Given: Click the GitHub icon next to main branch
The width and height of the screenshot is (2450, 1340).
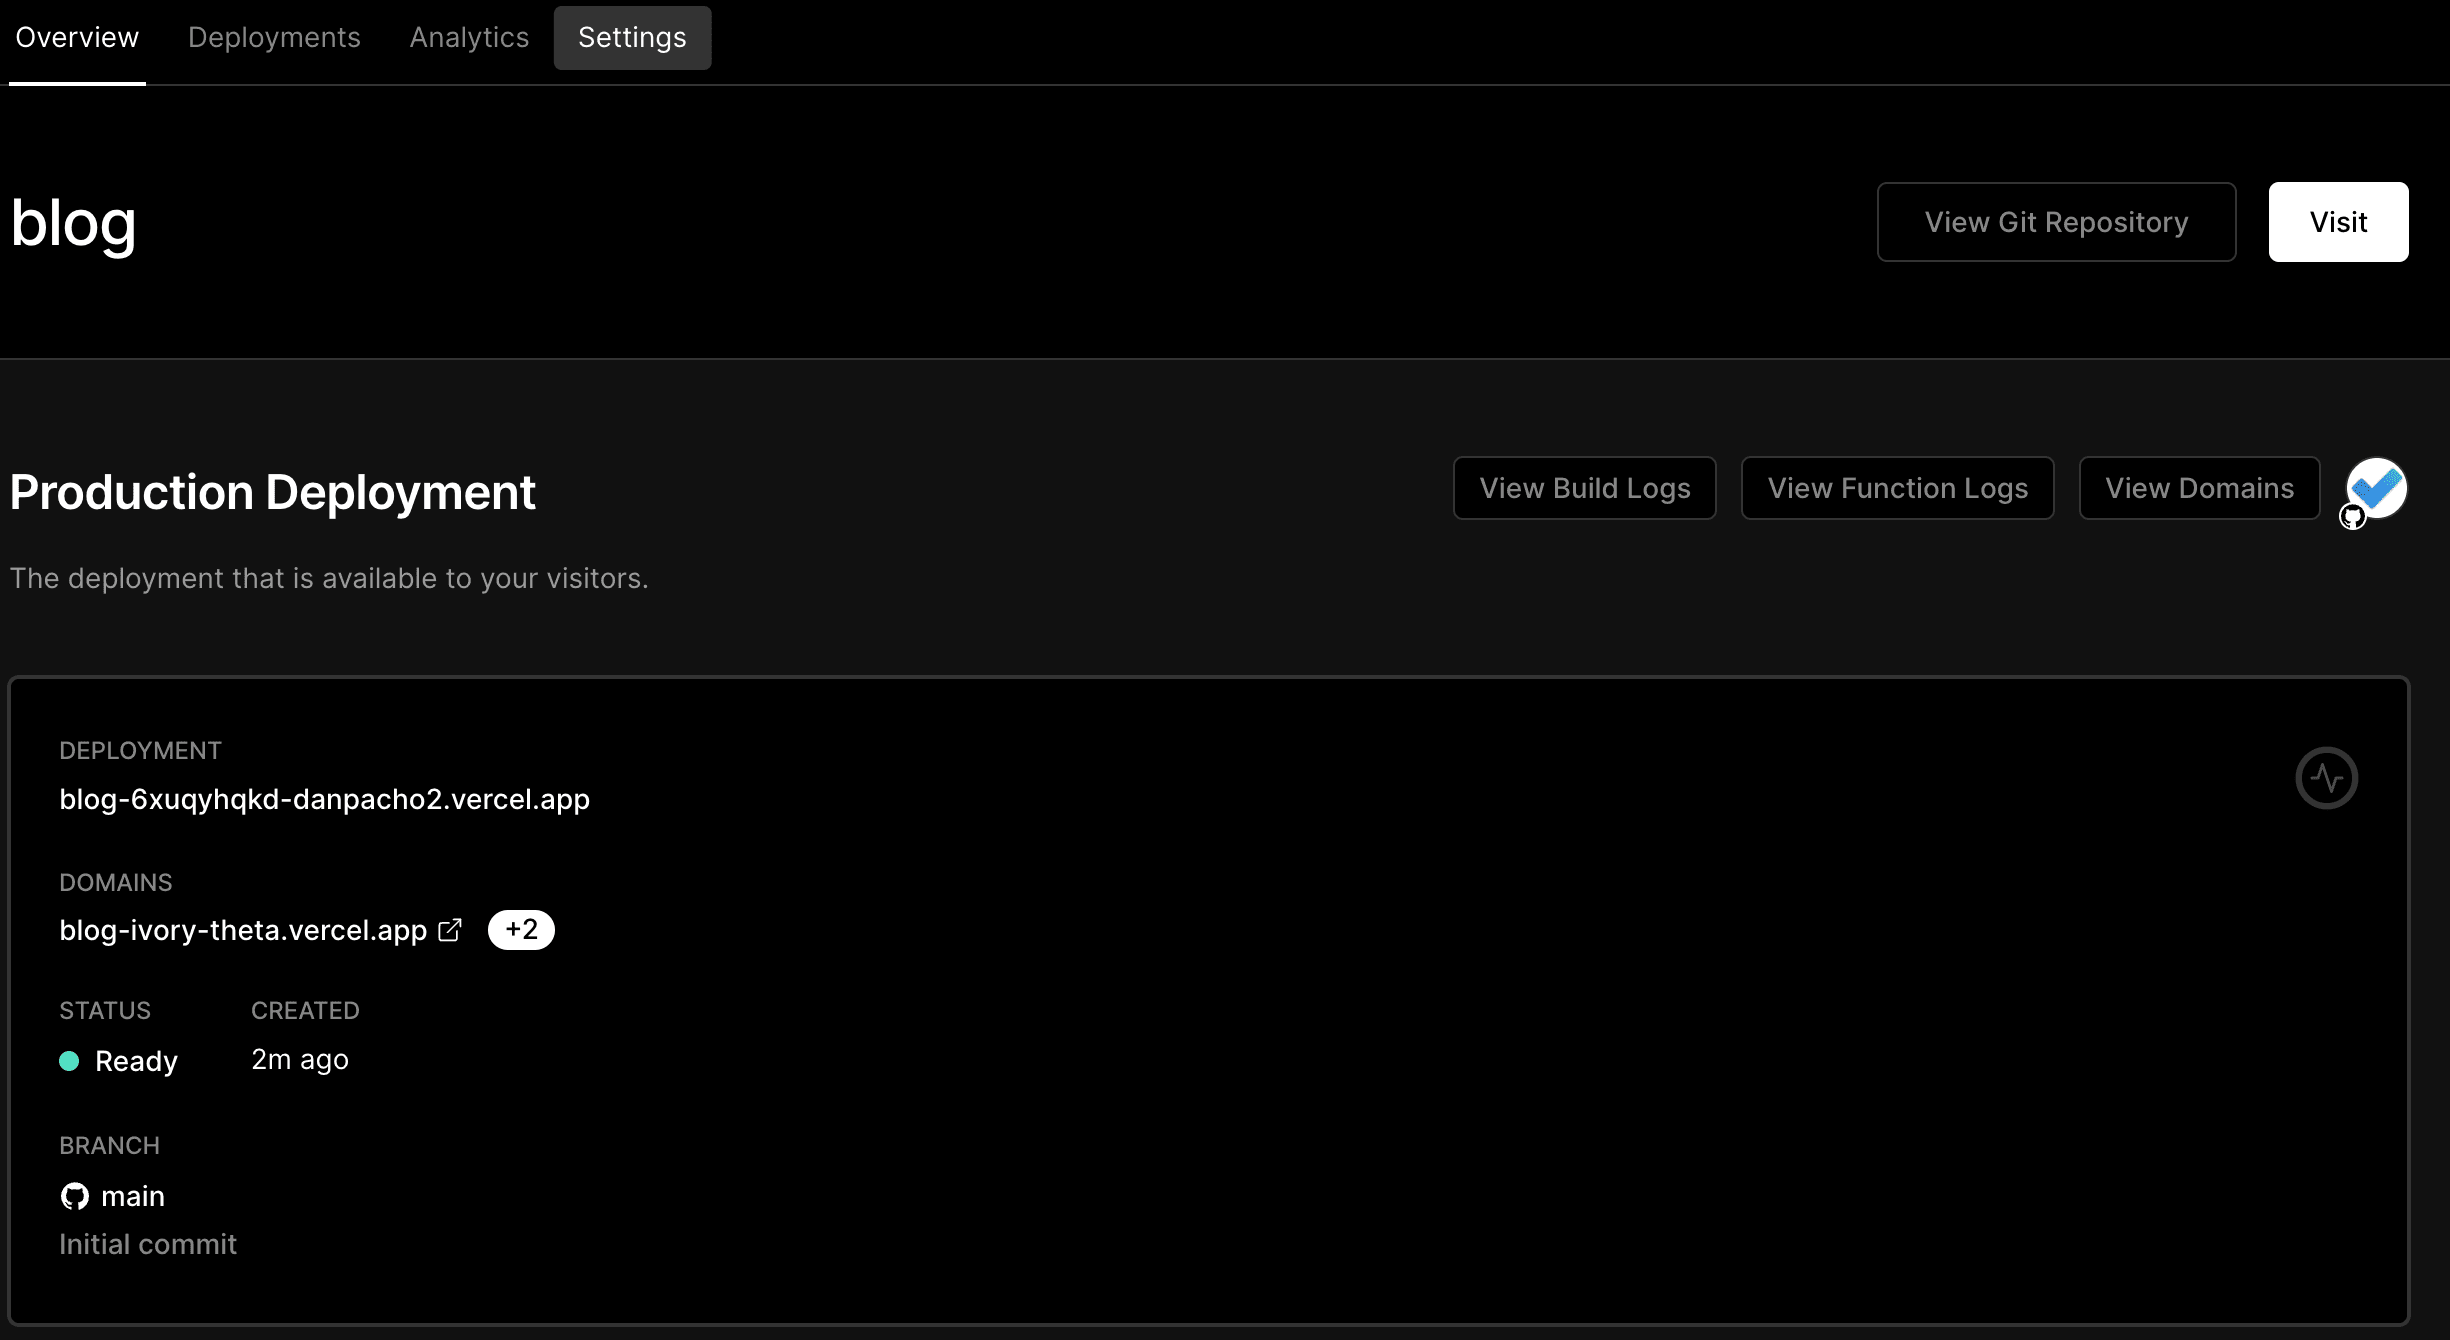Looking at the screenshot, I should [x=75, y=1196].
